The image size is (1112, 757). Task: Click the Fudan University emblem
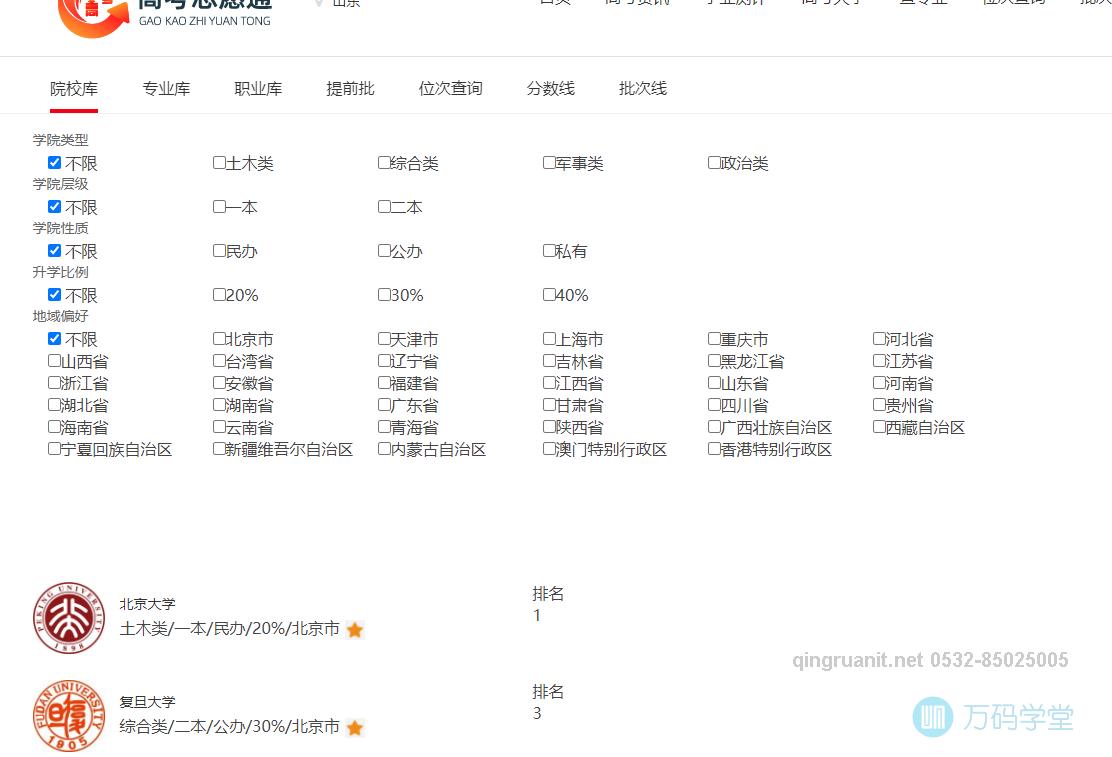pyautogui.click(x=67, y=715)
